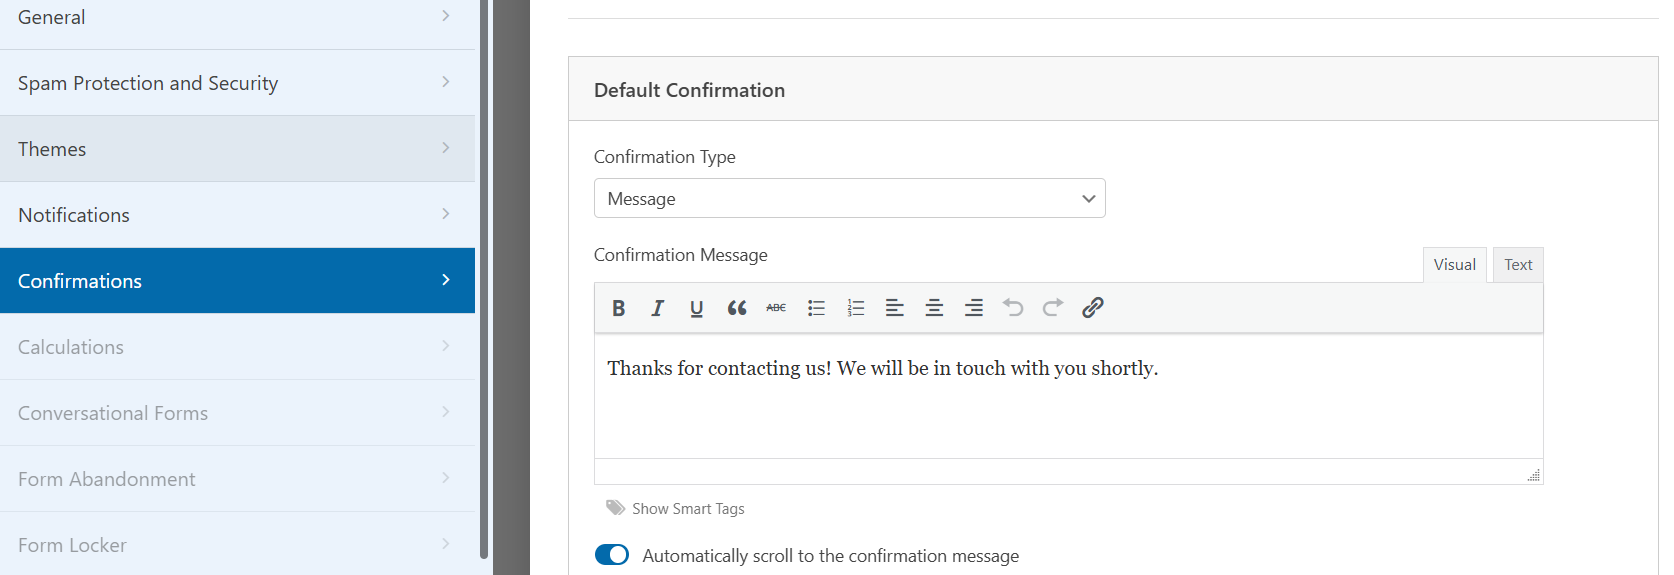Toggle underline formatting in editor toolbar
Screen dimensions: 1674x575
[697, 308]
